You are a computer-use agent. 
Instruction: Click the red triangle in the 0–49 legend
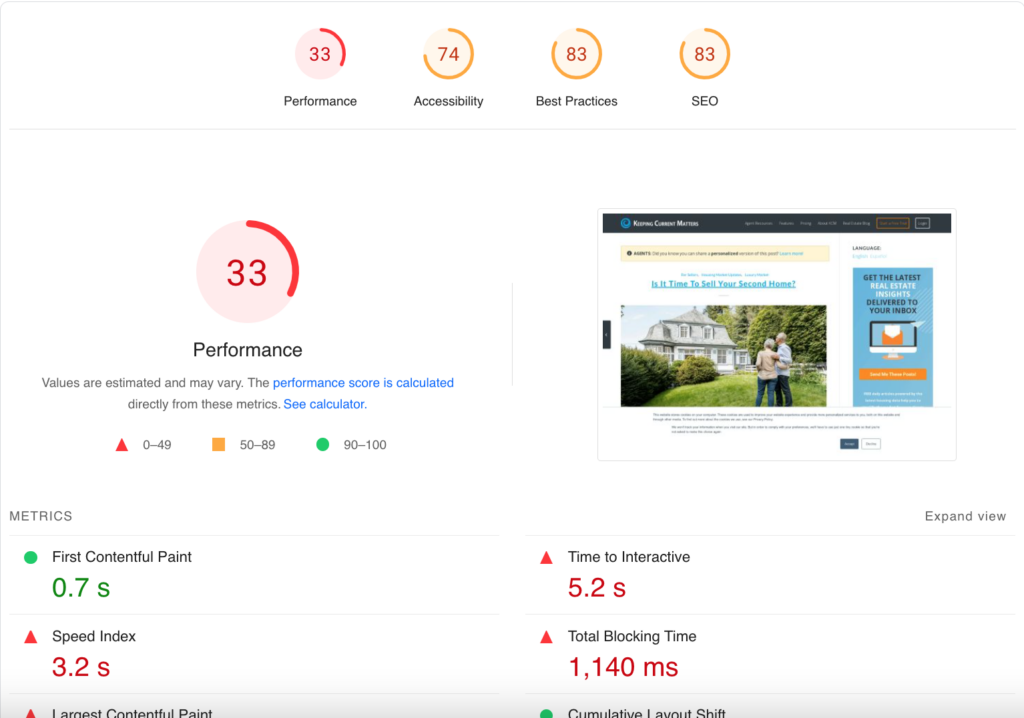pos(124,444)
